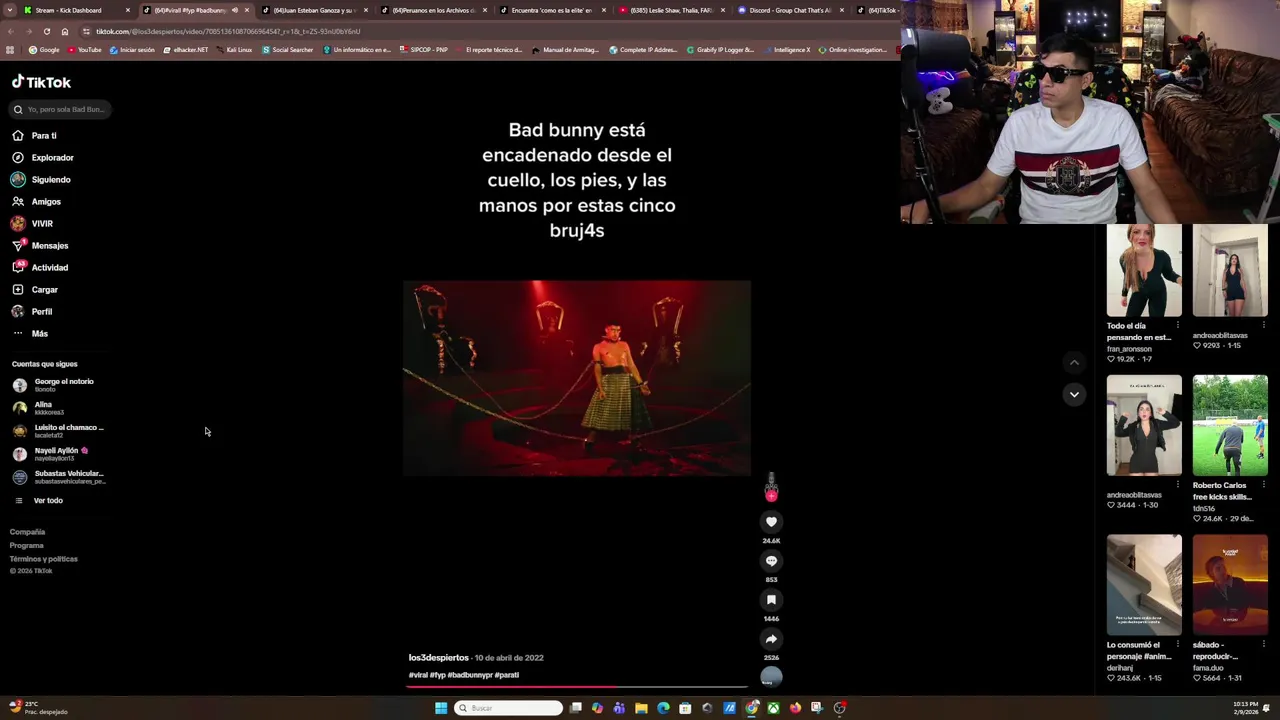Click the taskbar Buscar search box
1280x720 pixels.
[508, 708]
